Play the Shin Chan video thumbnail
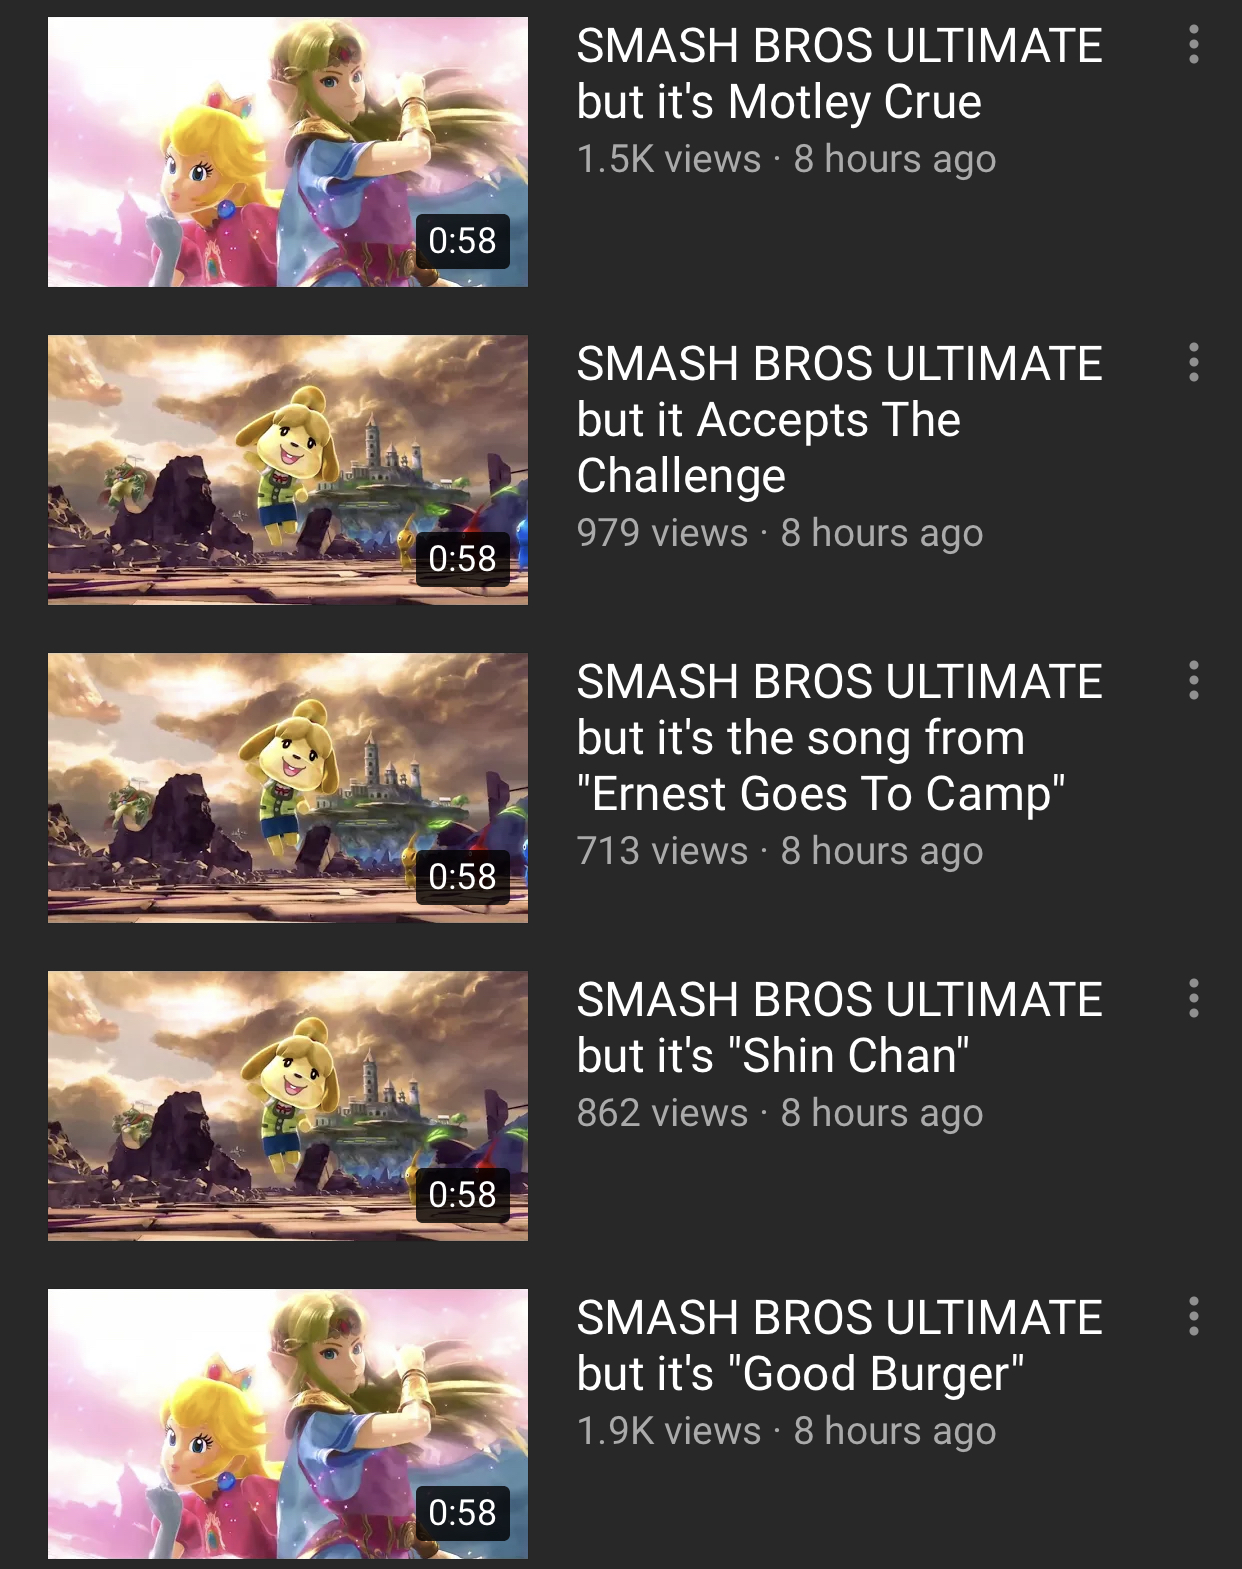Viewport: 1242px width, 1569px height. 288,1106
